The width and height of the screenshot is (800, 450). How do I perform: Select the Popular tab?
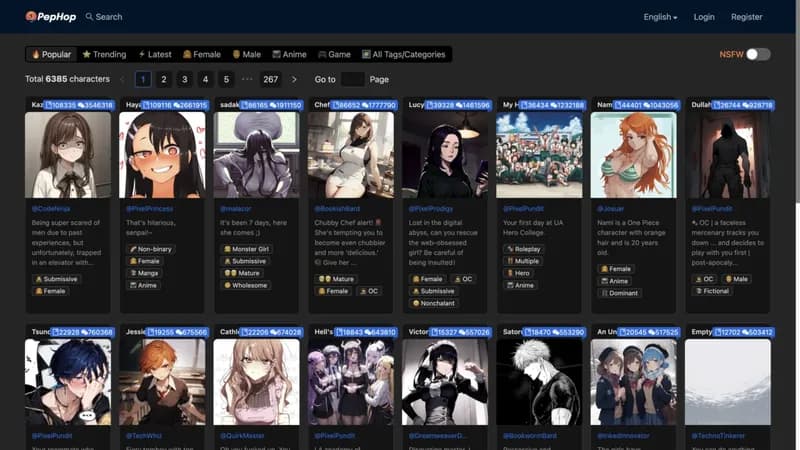click(52, 54)
